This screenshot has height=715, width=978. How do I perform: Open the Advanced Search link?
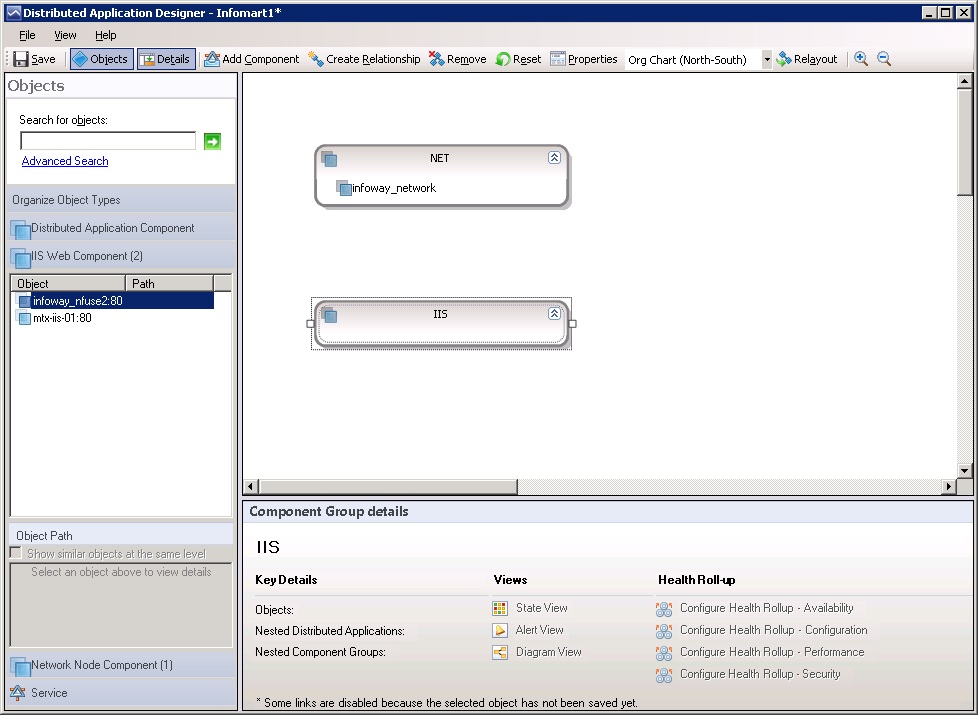coord(65,161)
